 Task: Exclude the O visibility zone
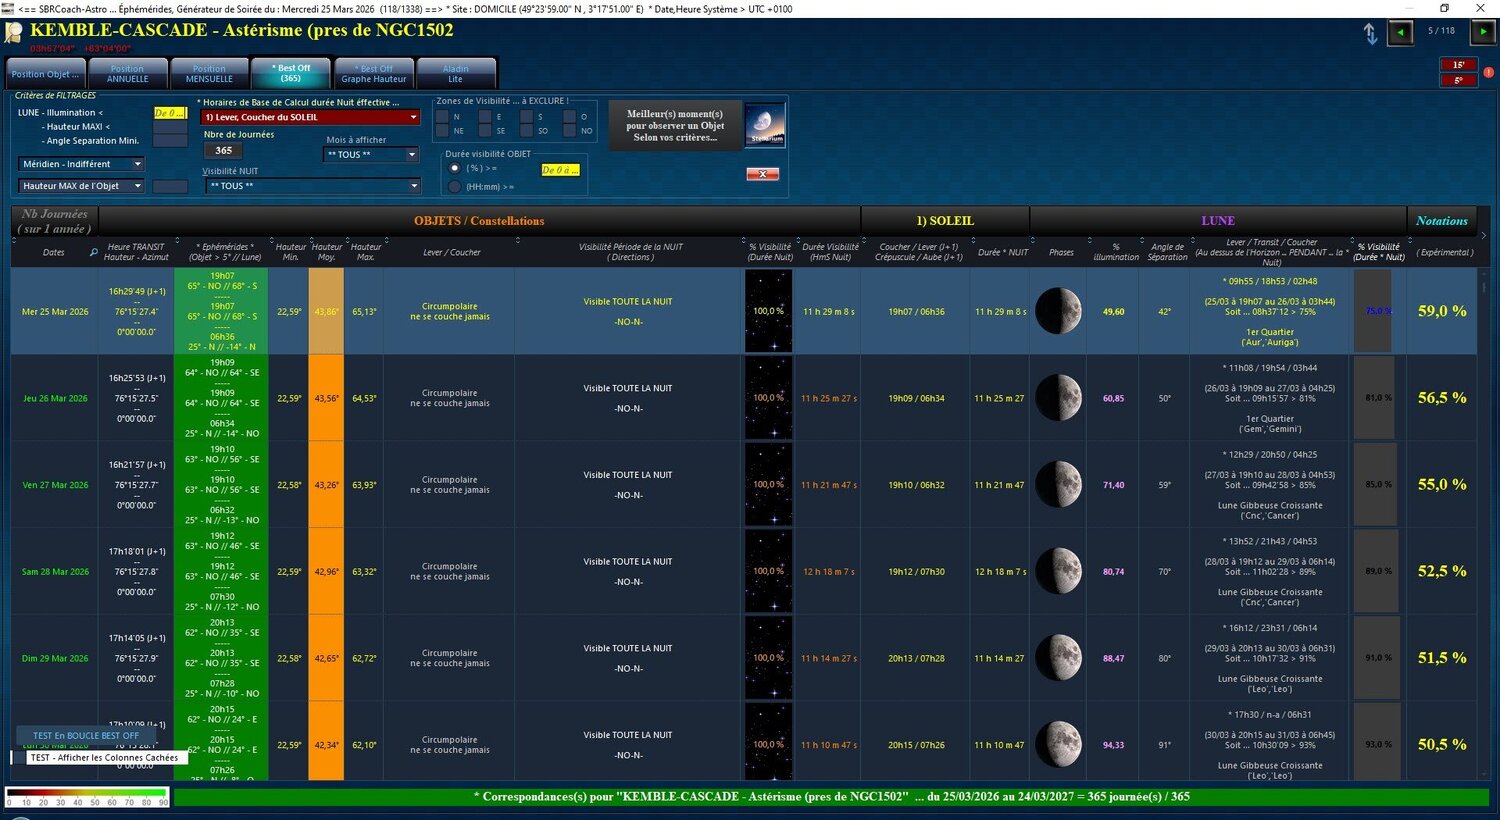(x=569, y=117)
